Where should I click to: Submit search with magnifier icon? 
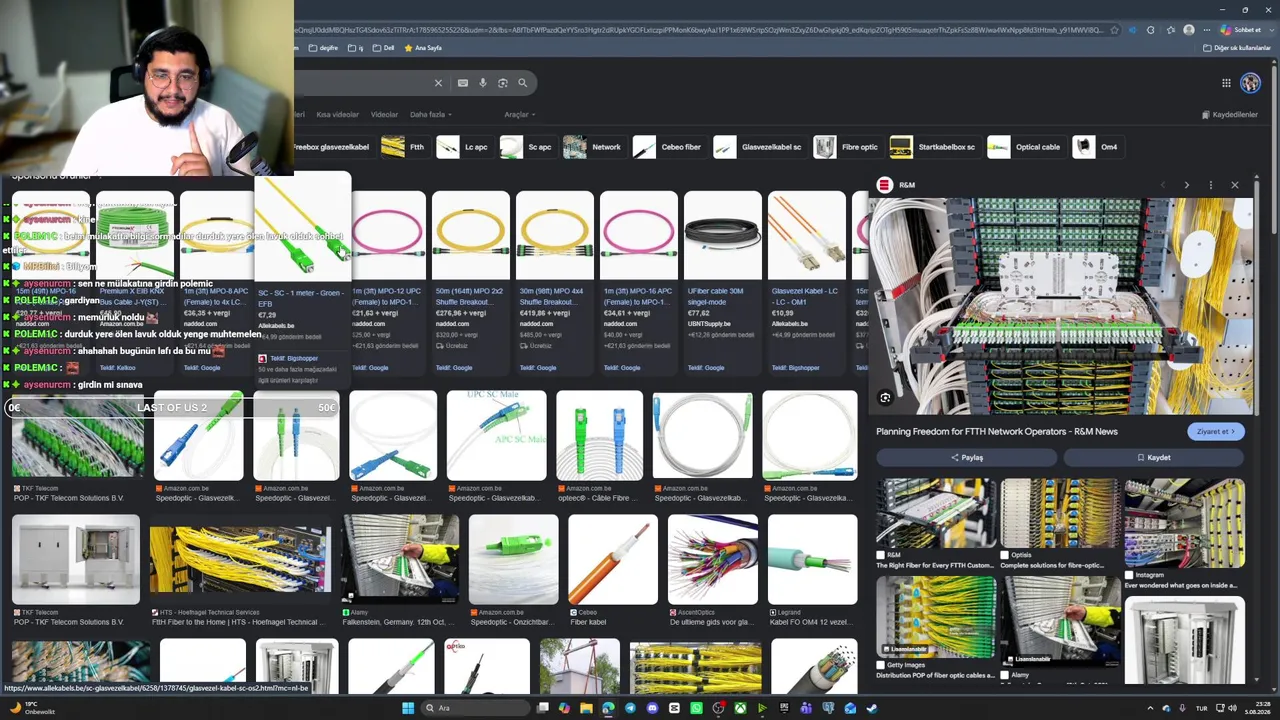click(x=522, y=83)
